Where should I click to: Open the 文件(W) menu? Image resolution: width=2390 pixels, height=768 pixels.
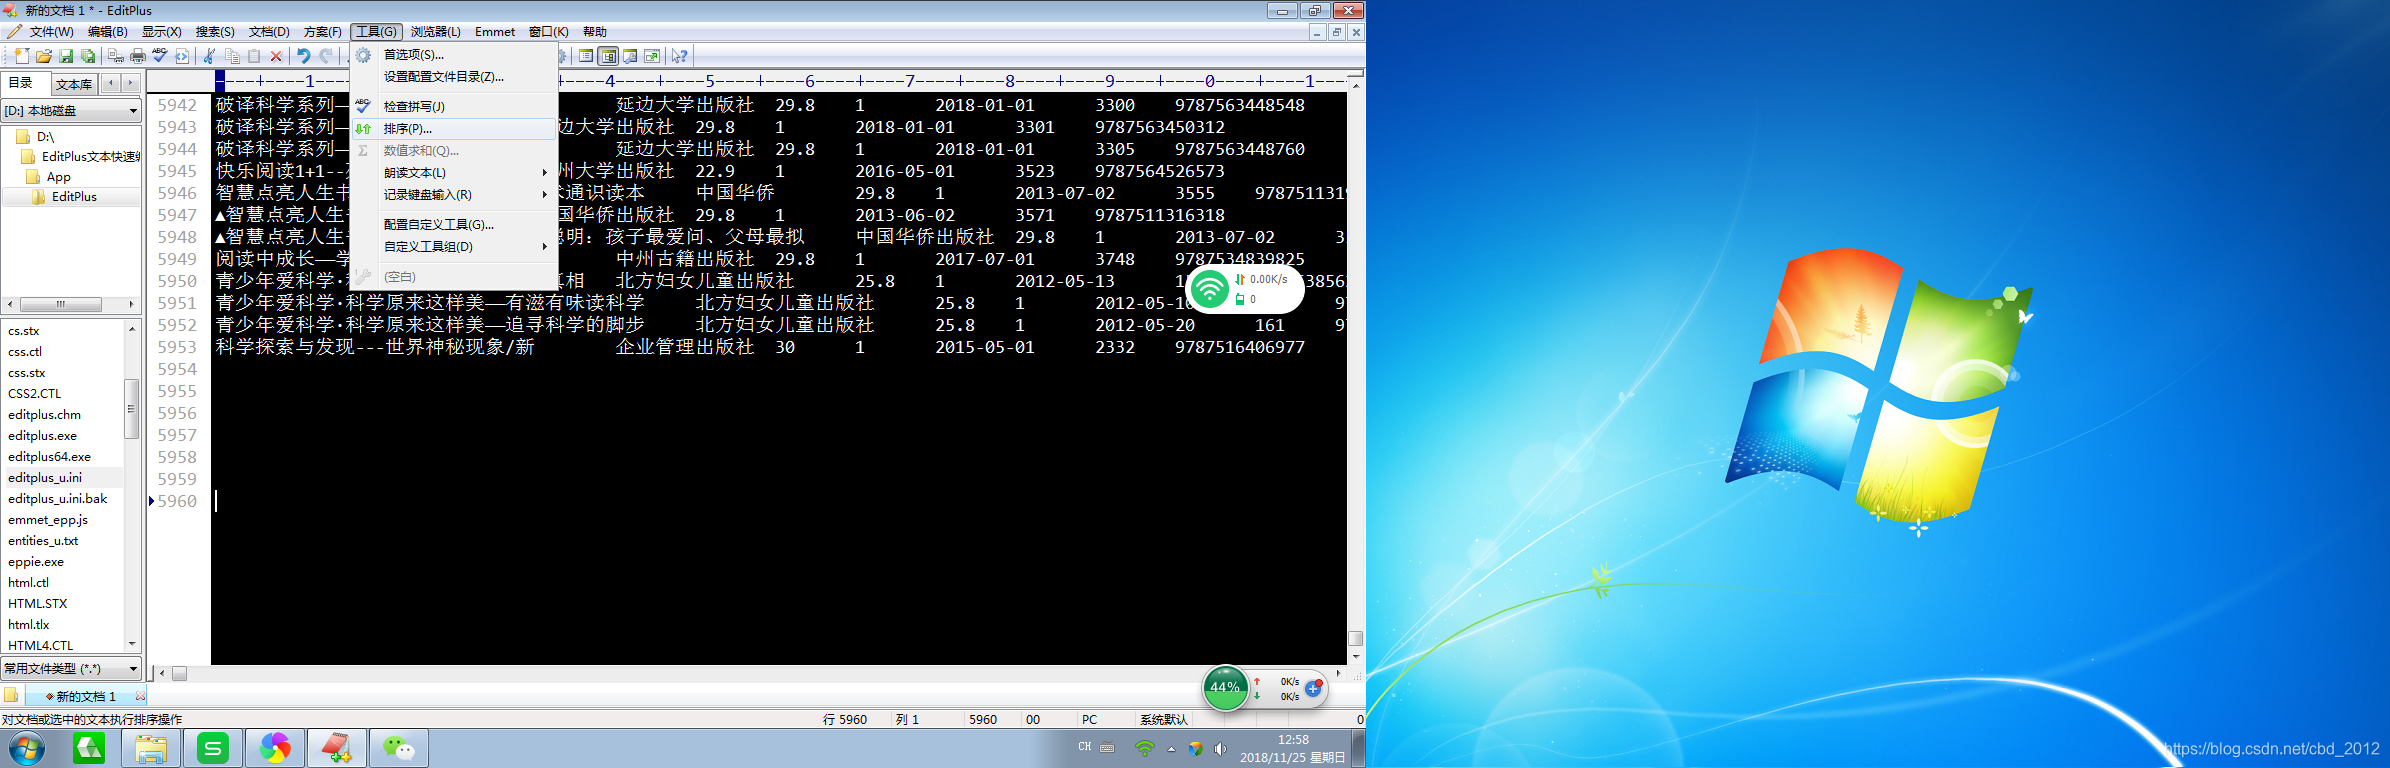pyautogui.click(x=51, y=32)
